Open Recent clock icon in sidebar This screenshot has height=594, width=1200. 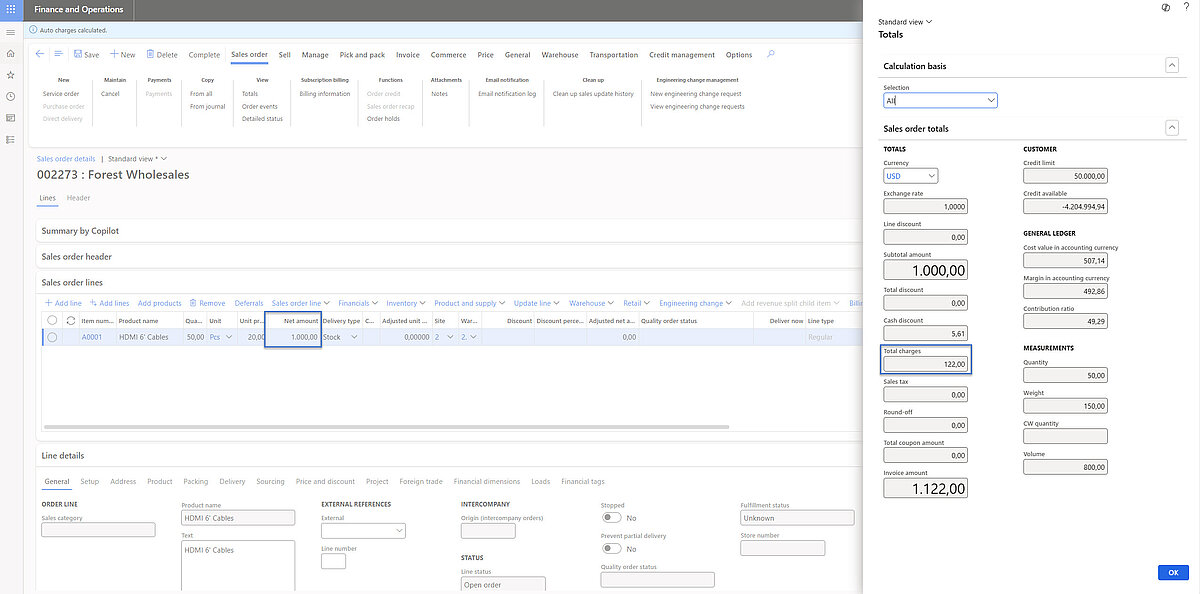[x=10, y=96]
